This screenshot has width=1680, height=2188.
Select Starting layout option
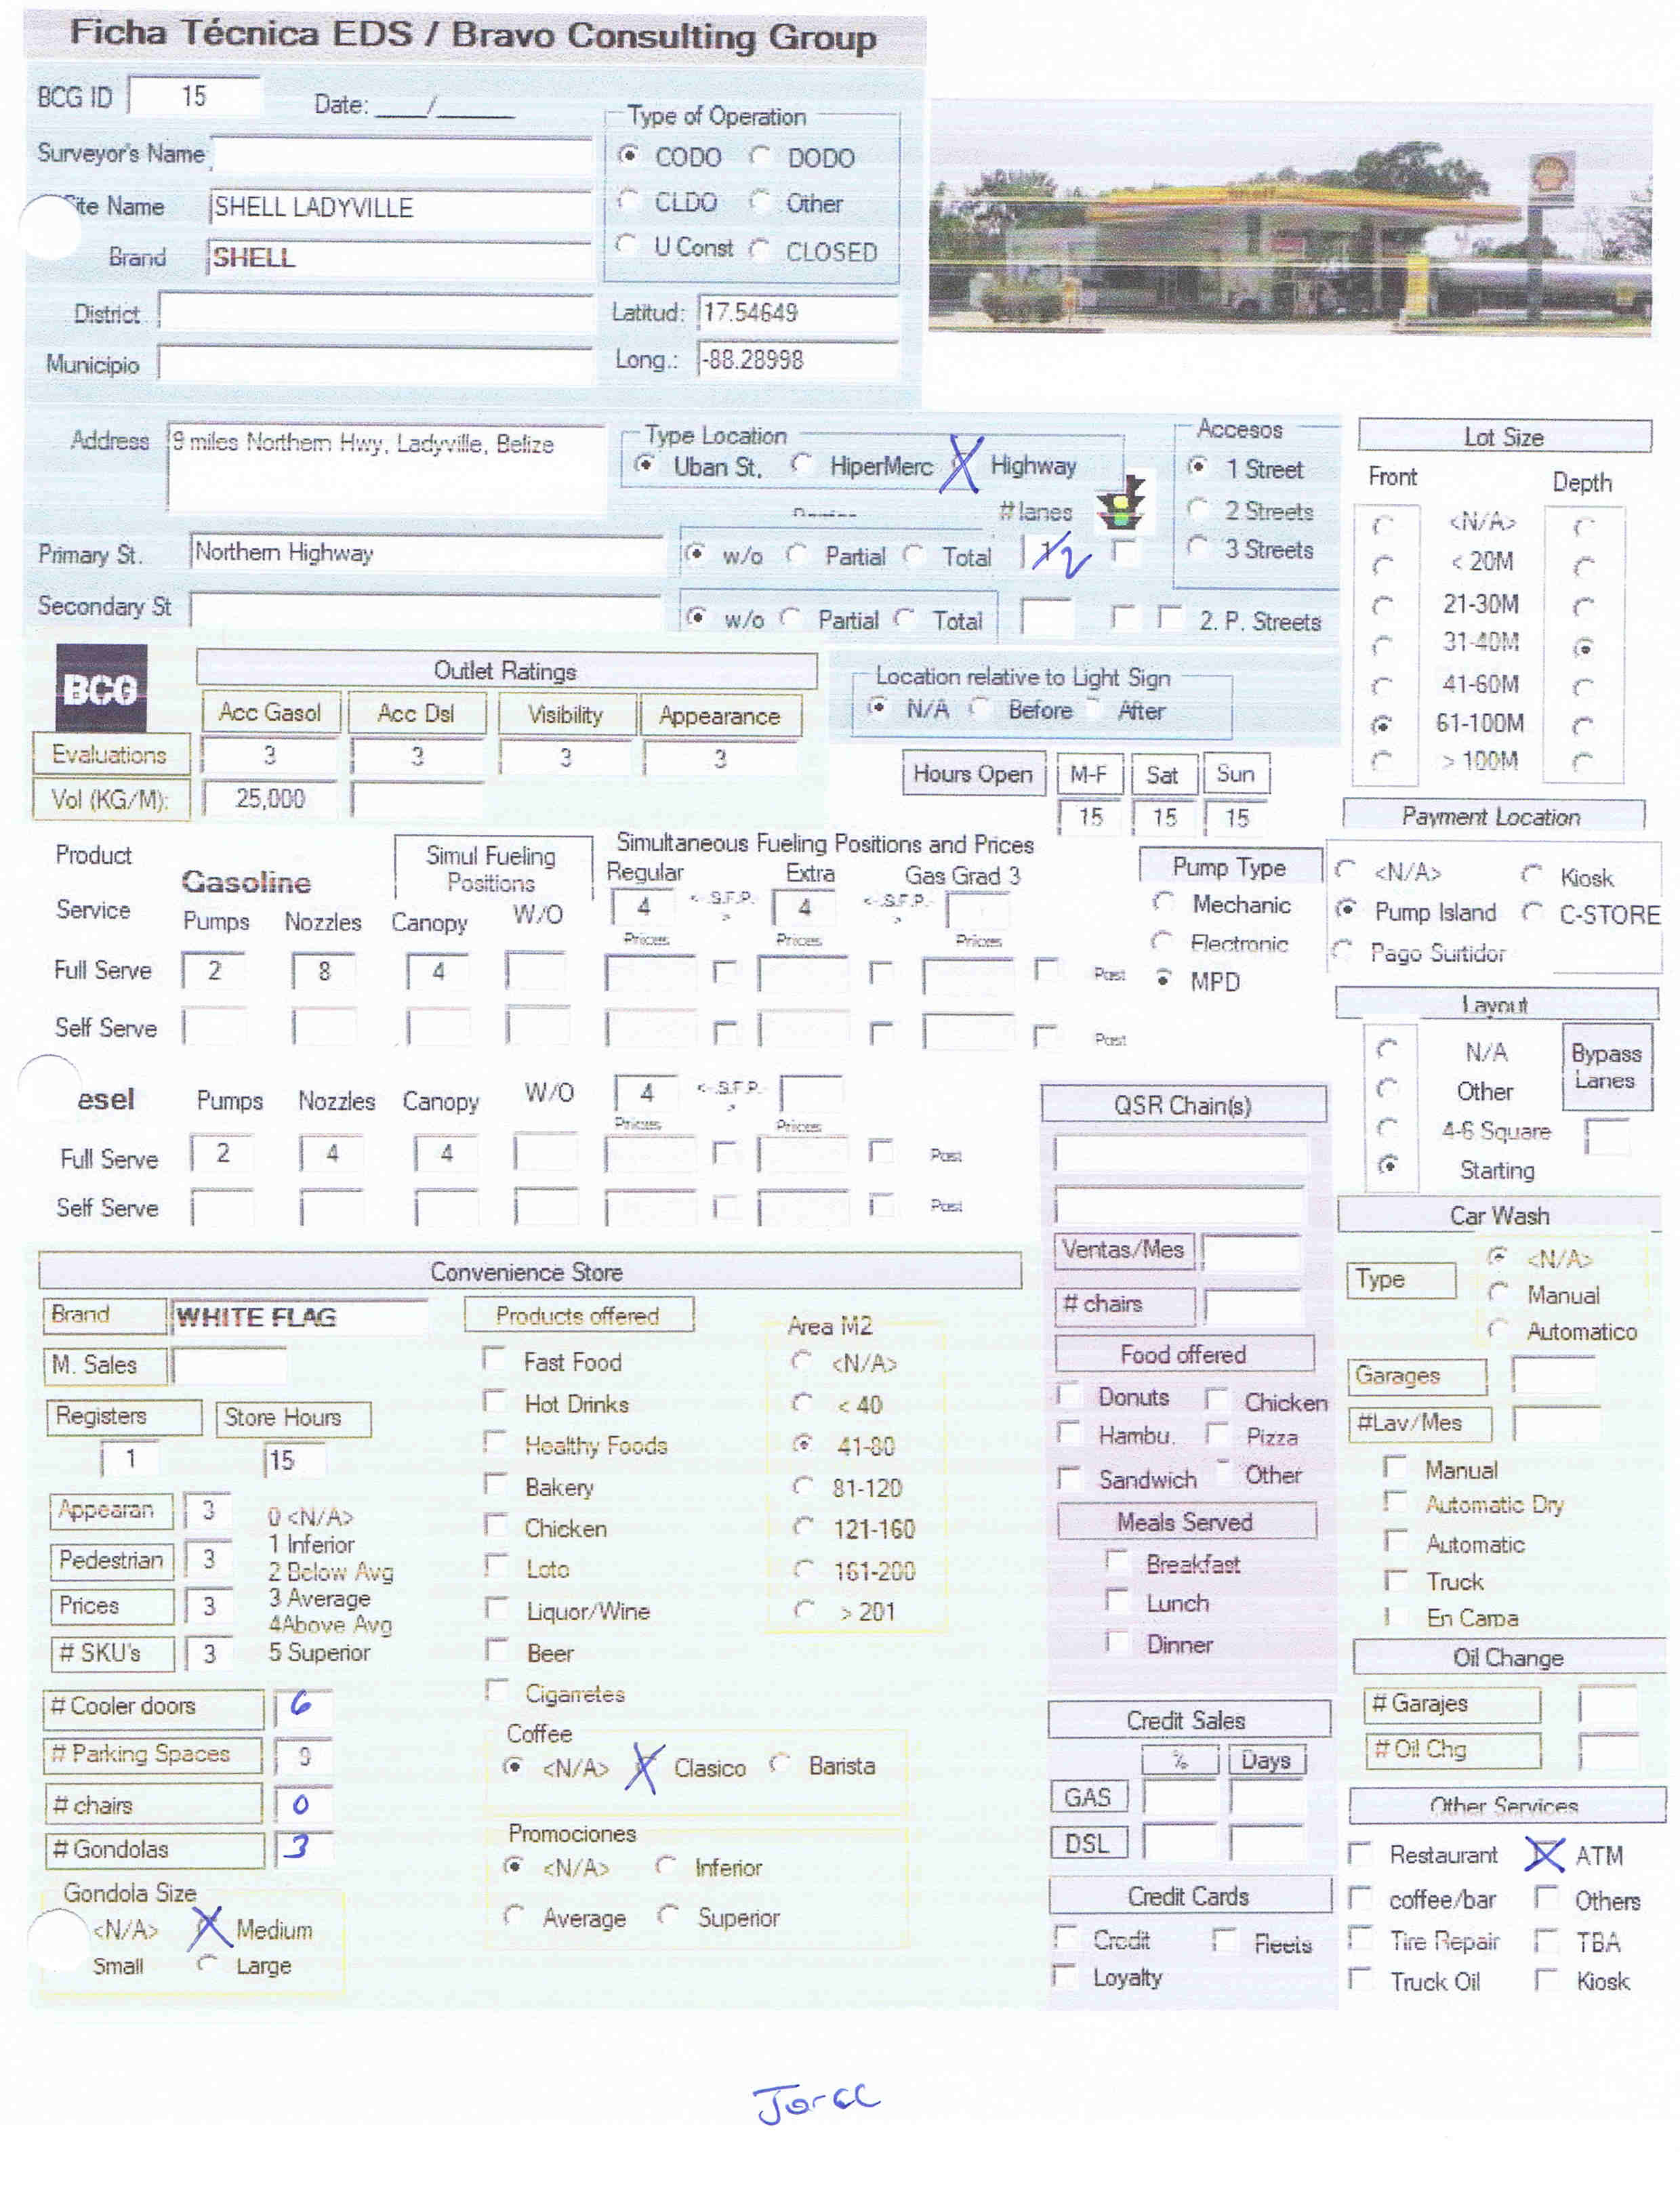click(1388, 1166)
